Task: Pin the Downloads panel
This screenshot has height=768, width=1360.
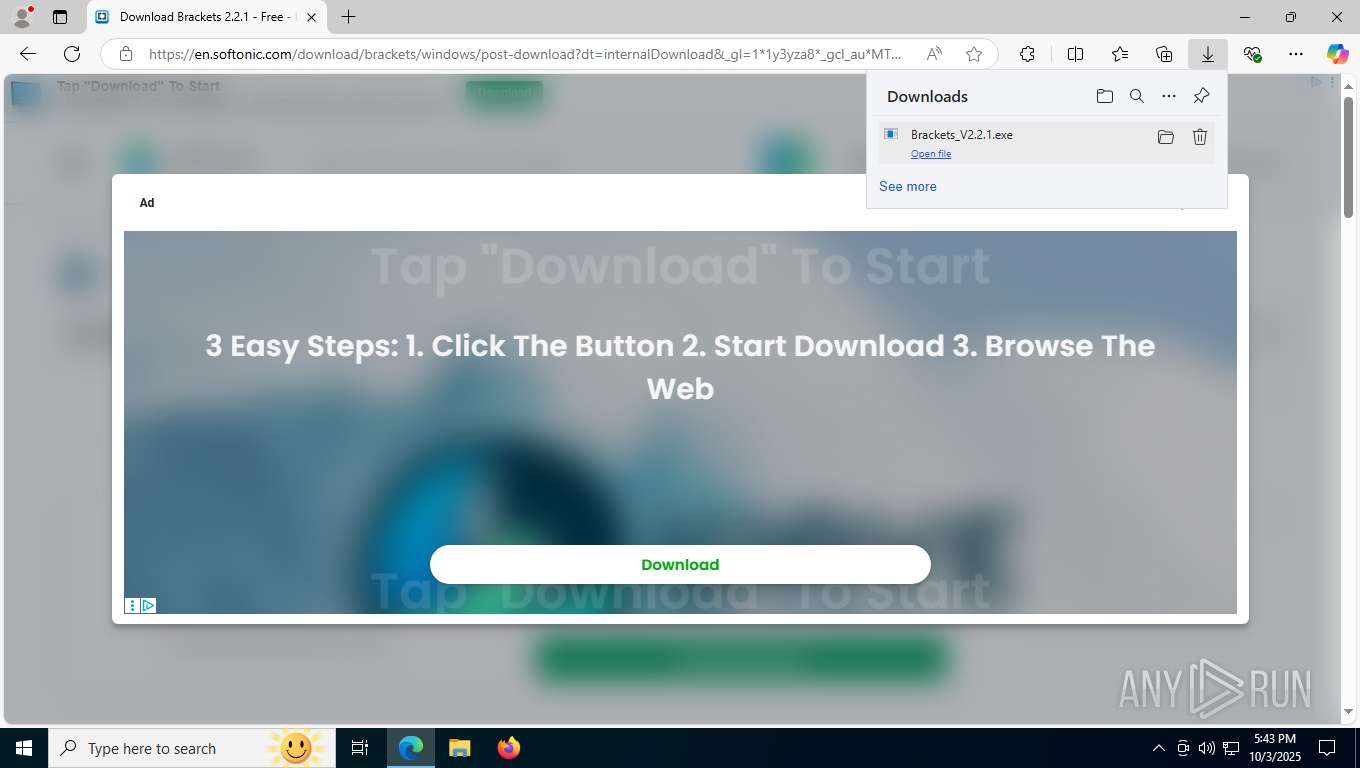Action: 1201,96
